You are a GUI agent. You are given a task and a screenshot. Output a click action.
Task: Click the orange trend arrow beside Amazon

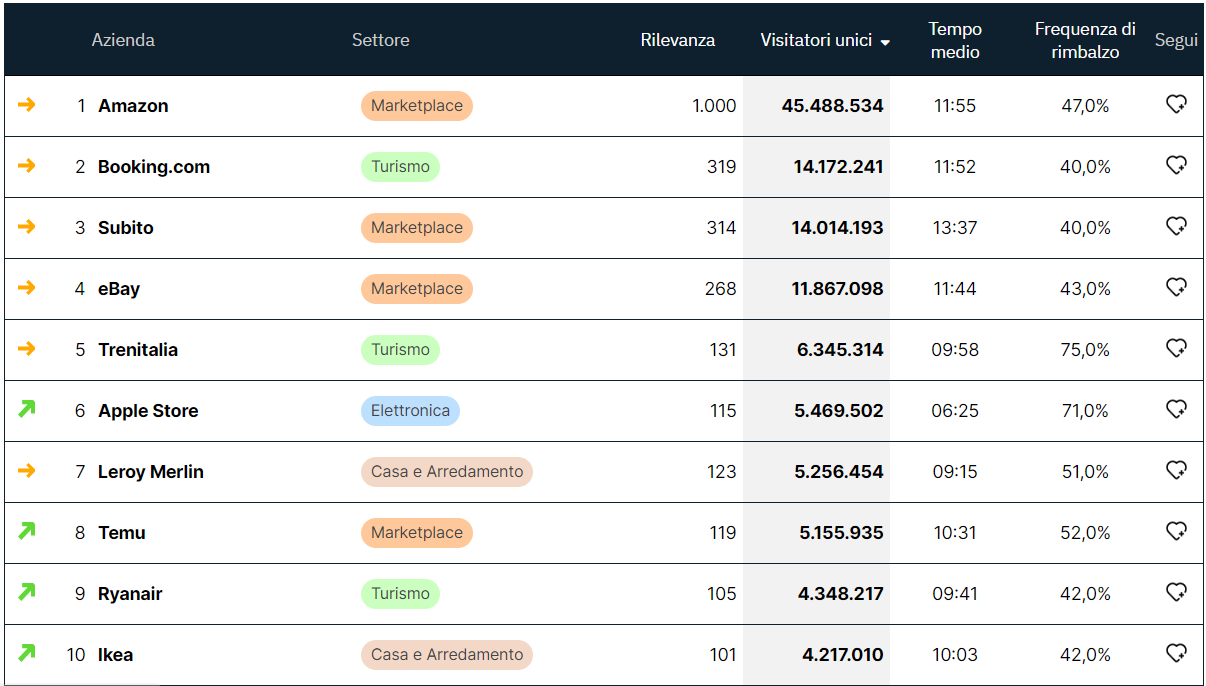27,104
